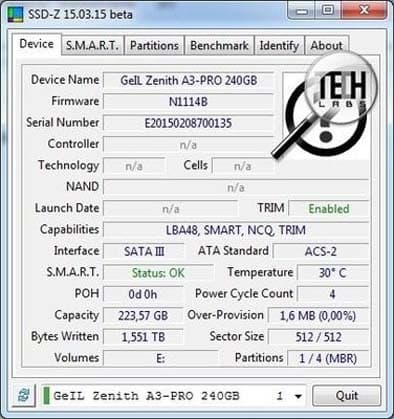
Task: Click the Firmware value N1114B field
Action: coord(189,102)
